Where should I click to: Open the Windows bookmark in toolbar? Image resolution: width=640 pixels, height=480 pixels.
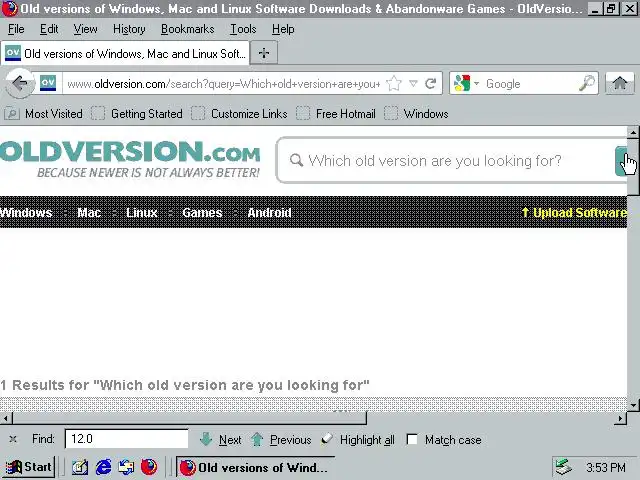tap(417, 113)
